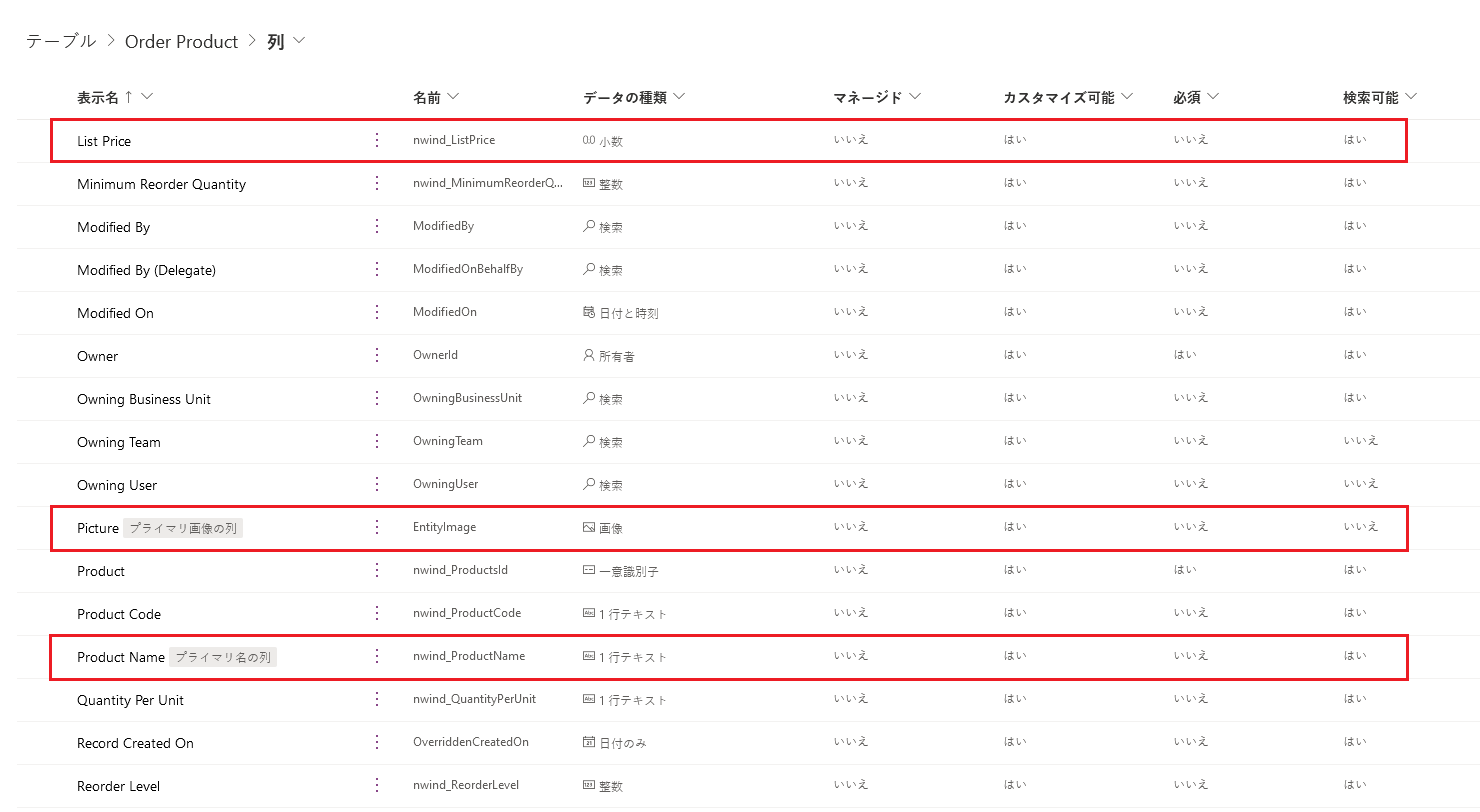Open the 検索可能 column dropdown
The width and height of the screenshot is (1480, 812).
[1411, 97]
